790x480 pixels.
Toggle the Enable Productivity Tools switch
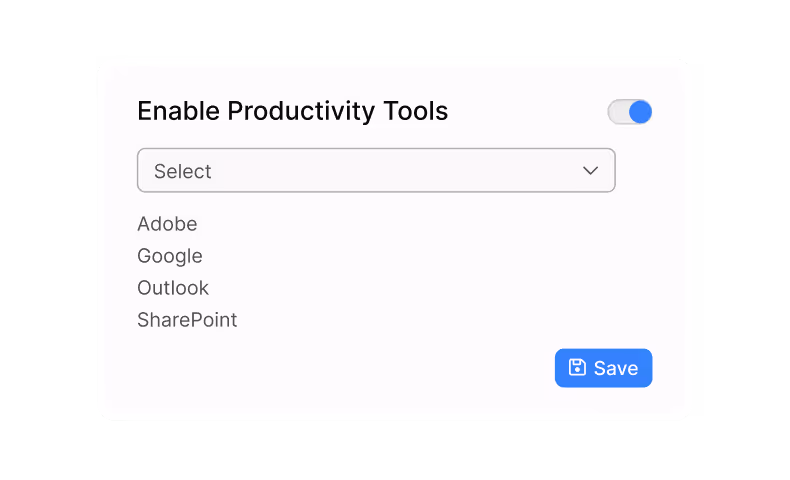[629, 112]
